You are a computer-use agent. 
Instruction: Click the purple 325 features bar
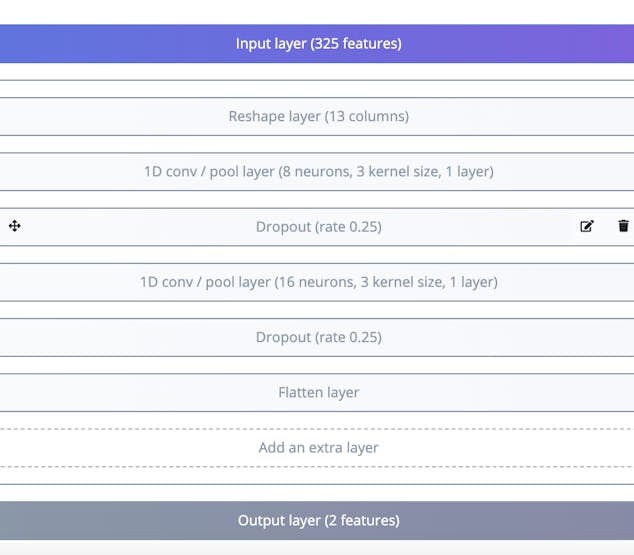(318, 44)
